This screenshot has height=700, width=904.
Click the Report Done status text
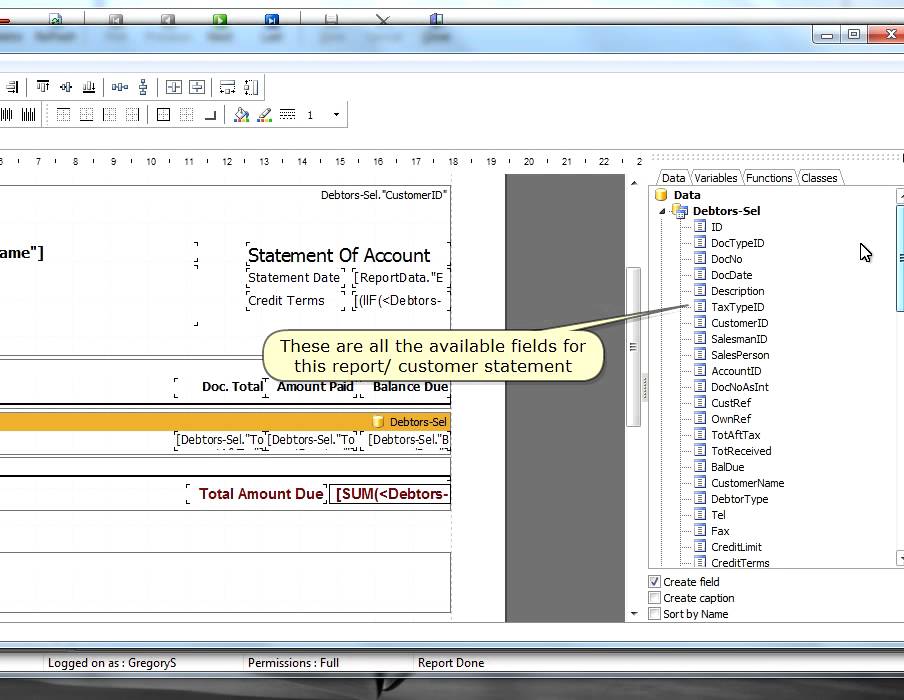(451, 663)
